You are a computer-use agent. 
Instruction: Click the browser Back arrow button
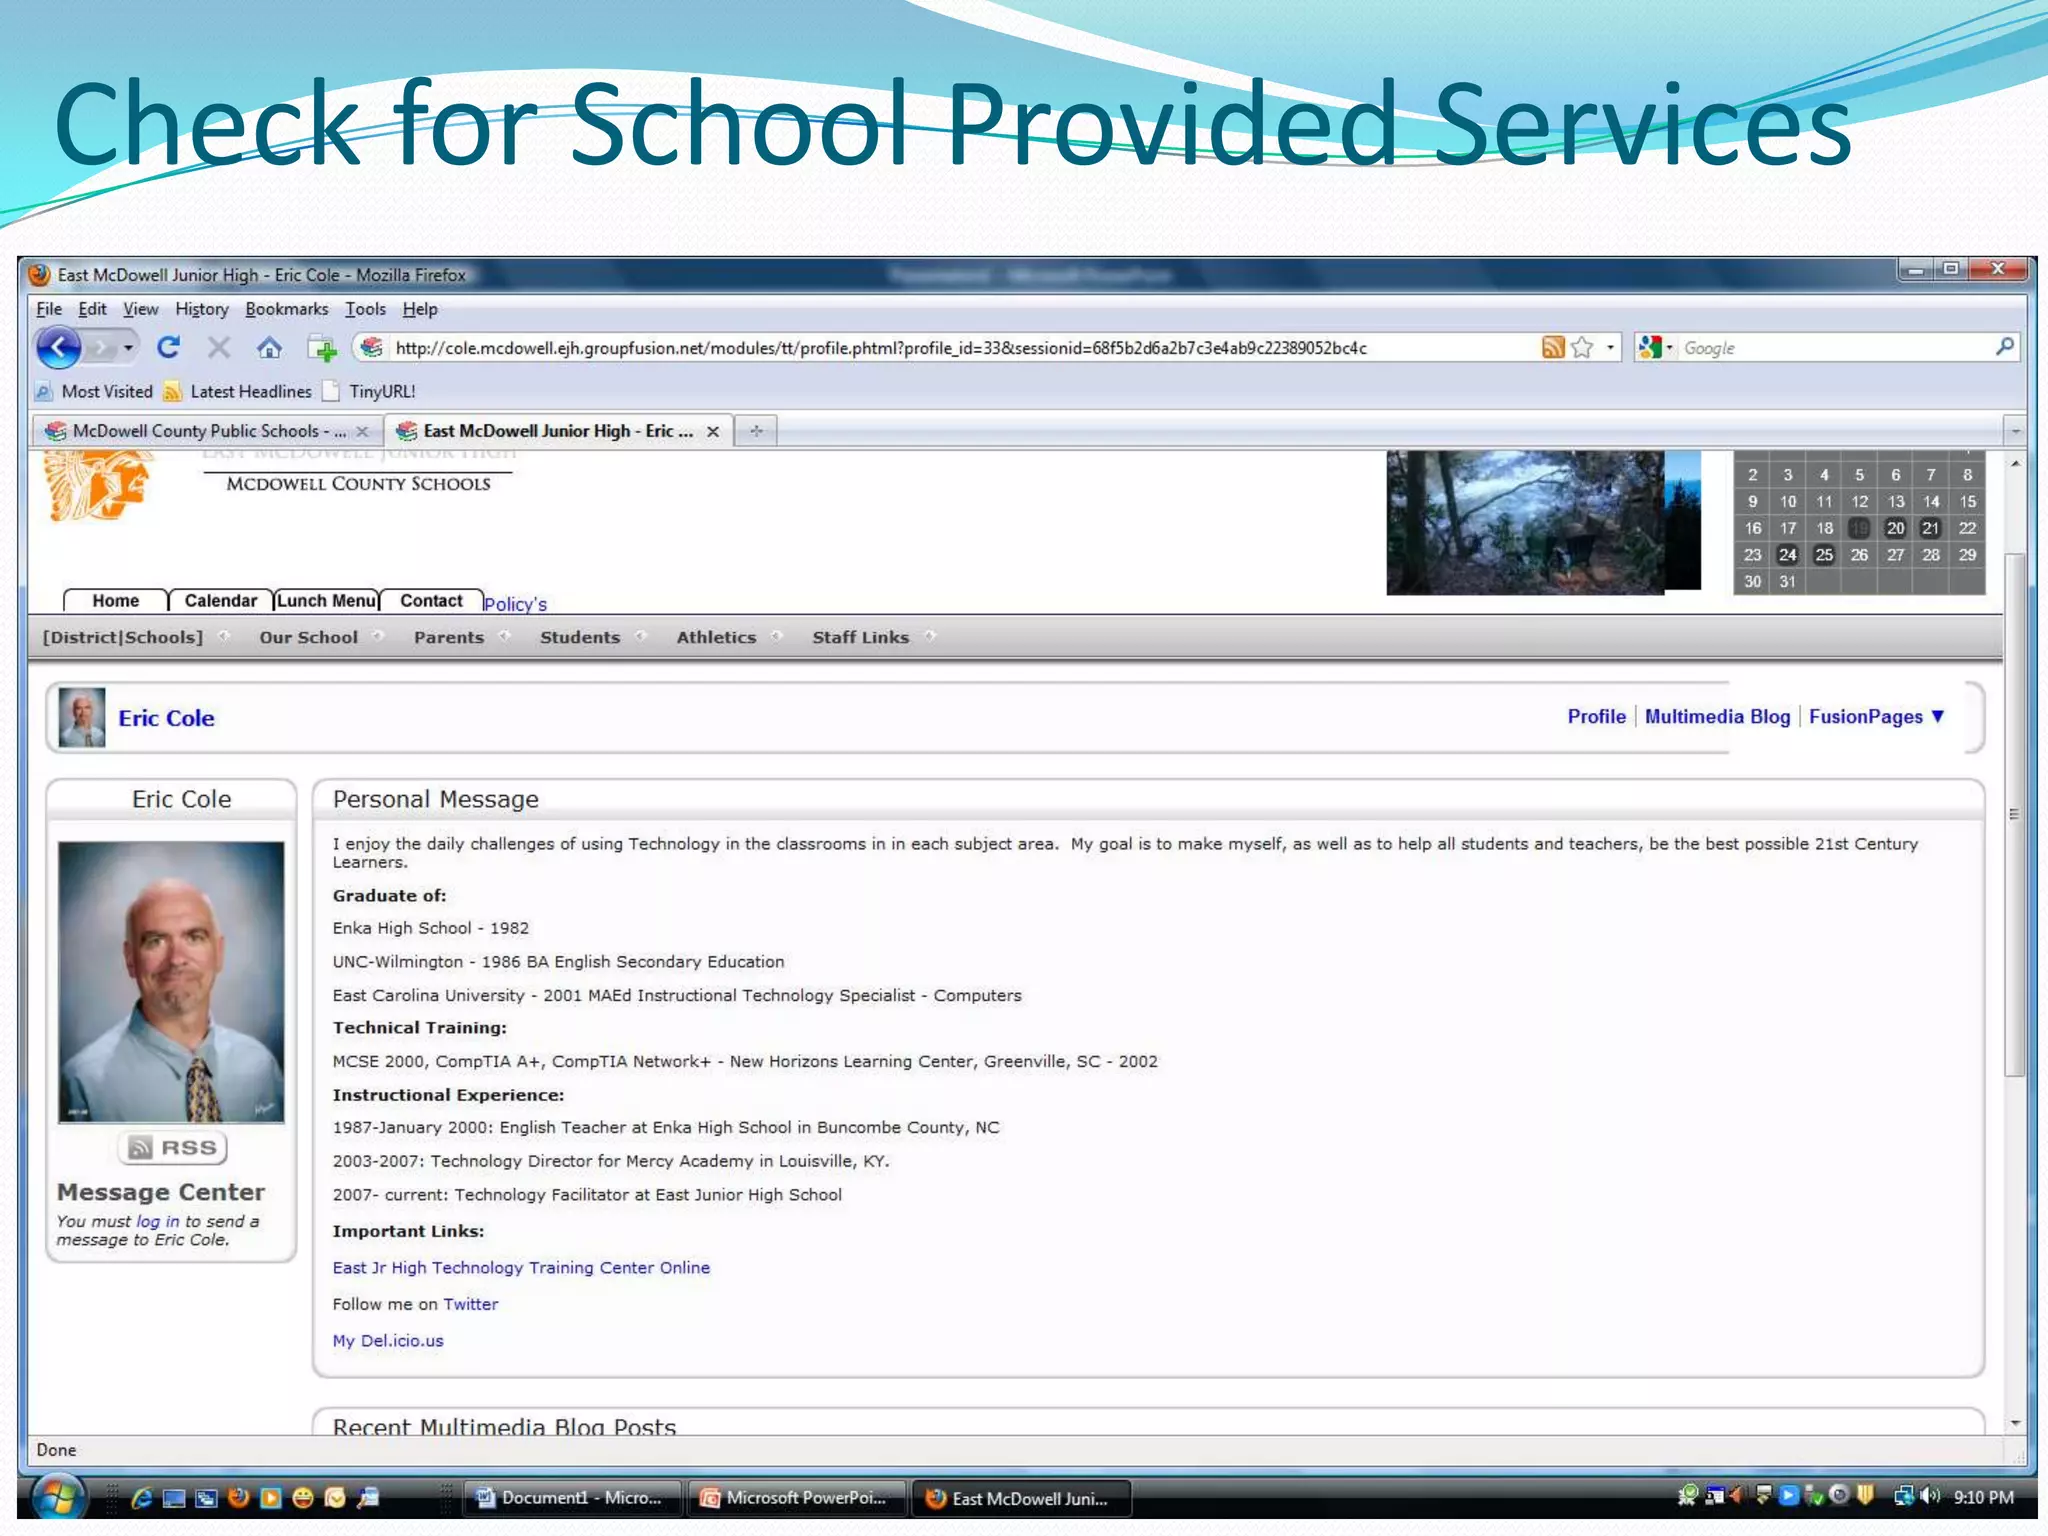59,348
